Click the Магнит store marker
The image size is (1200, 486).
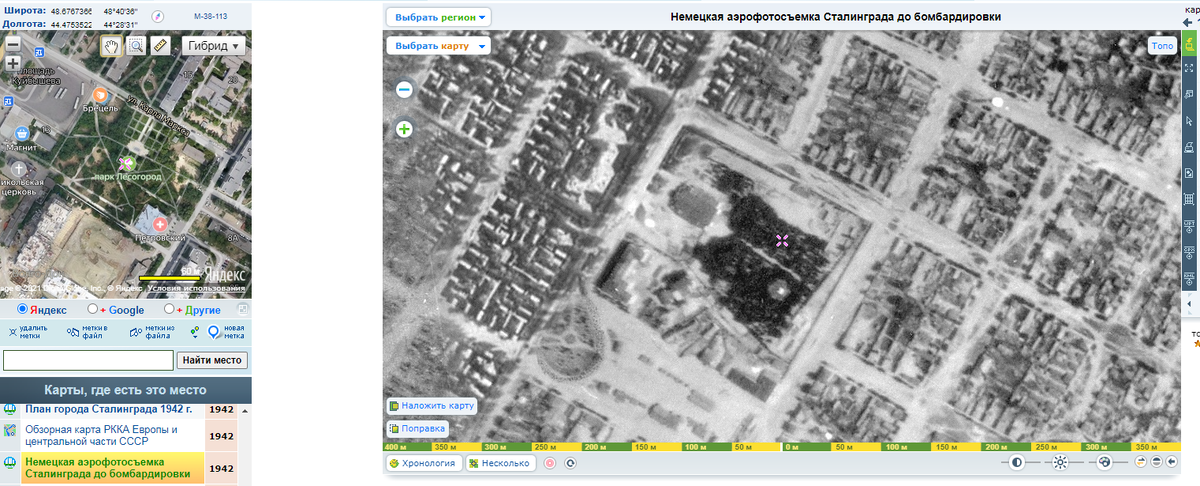click(x=20, y=132)
